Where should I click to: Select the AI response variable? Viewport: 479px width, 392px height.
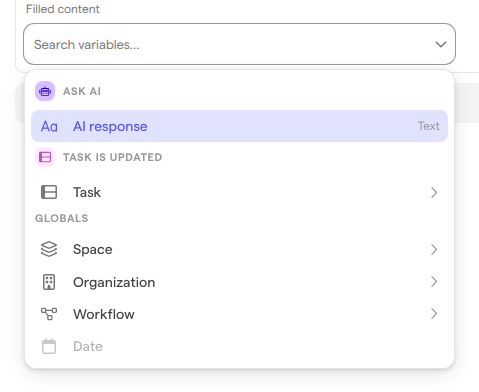tap(239, 126)
